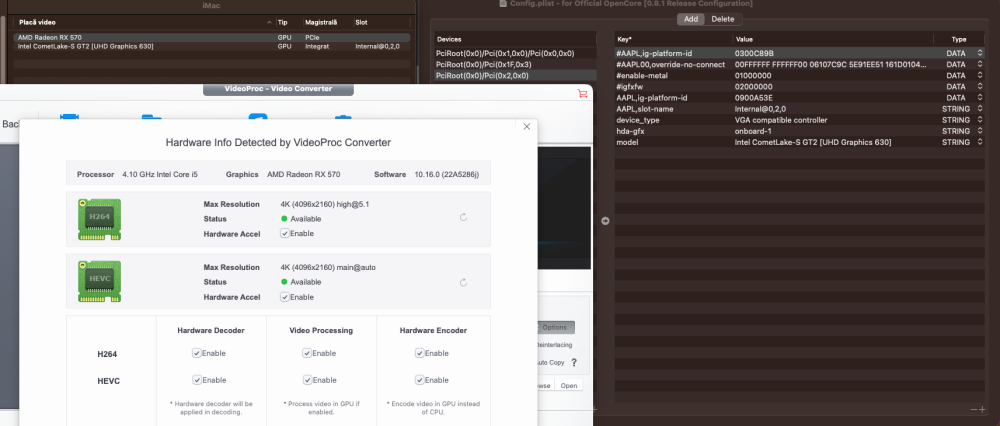This screenshot has height=426, width=1000.
Task: Click the question mark help icon
Action: [x=574, y=362]
